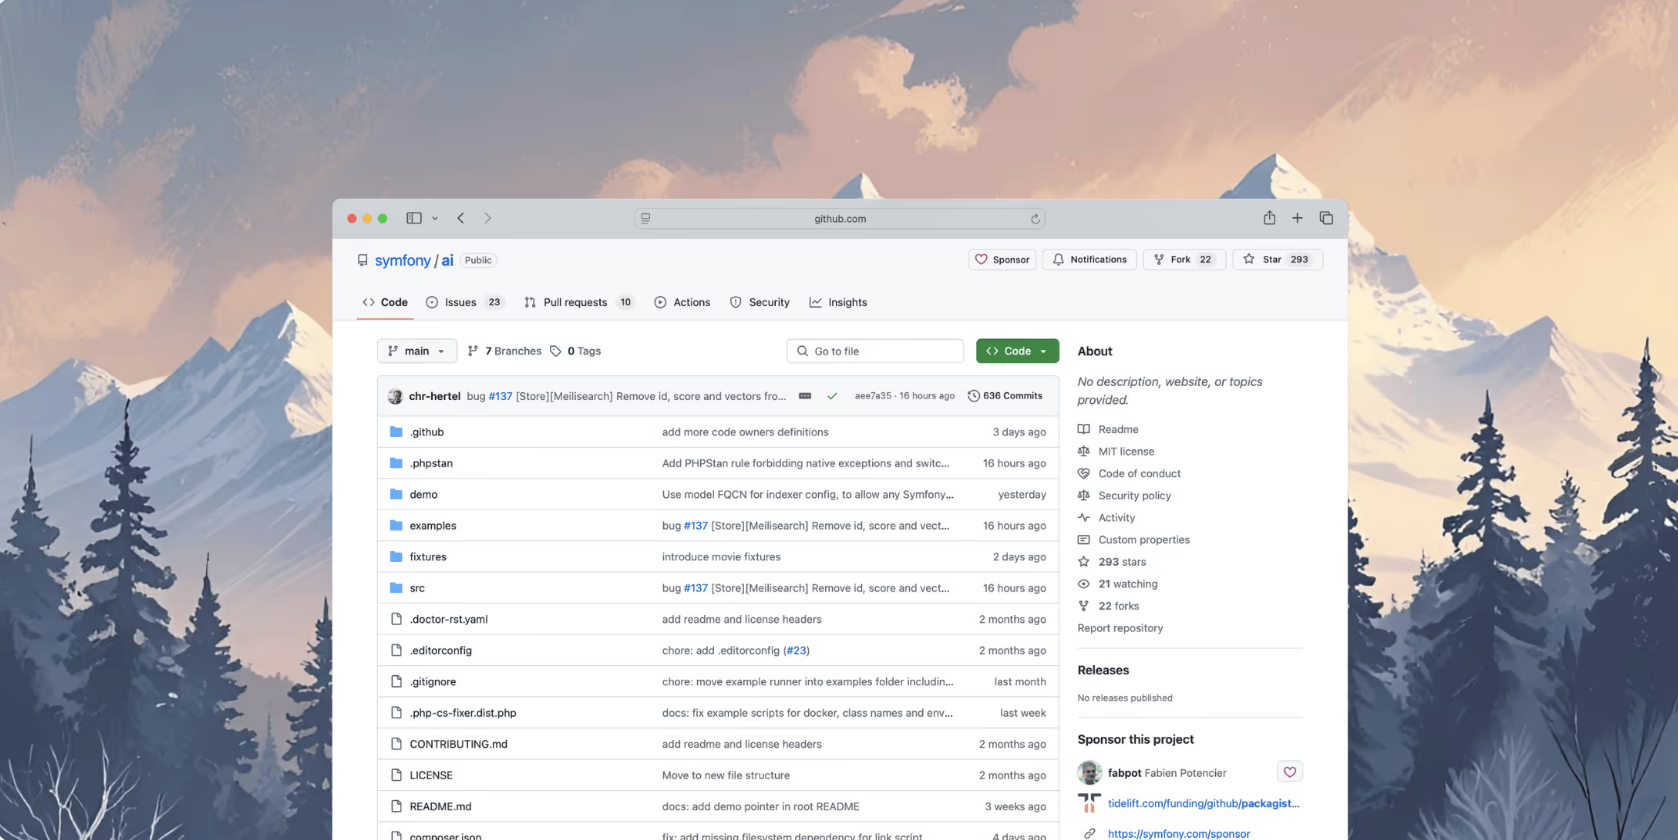This screenshot has width=1678, height=840.
Task: Open the Notifications bell button
Action: tap(1089, 259)
